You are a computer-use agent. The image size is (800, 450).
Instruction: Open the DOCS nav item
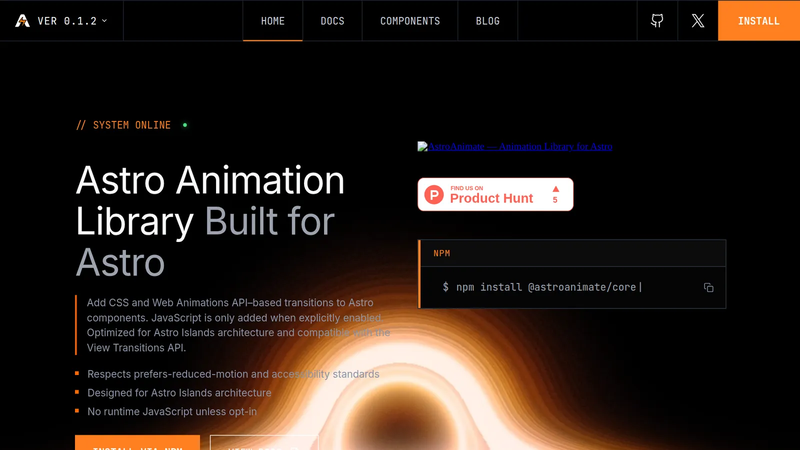pos(332,21)
